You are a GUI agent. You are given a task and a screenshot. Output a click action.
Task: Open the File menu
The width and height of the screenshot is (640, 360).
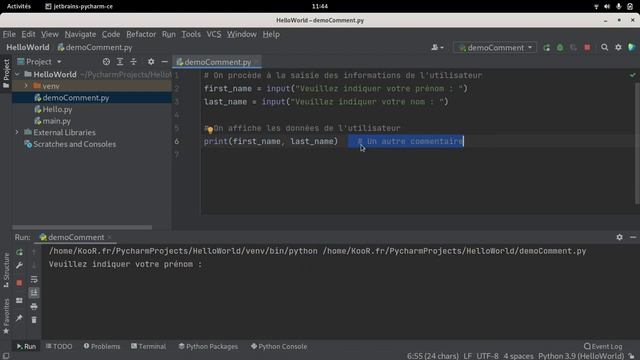[x=9, y=34]
